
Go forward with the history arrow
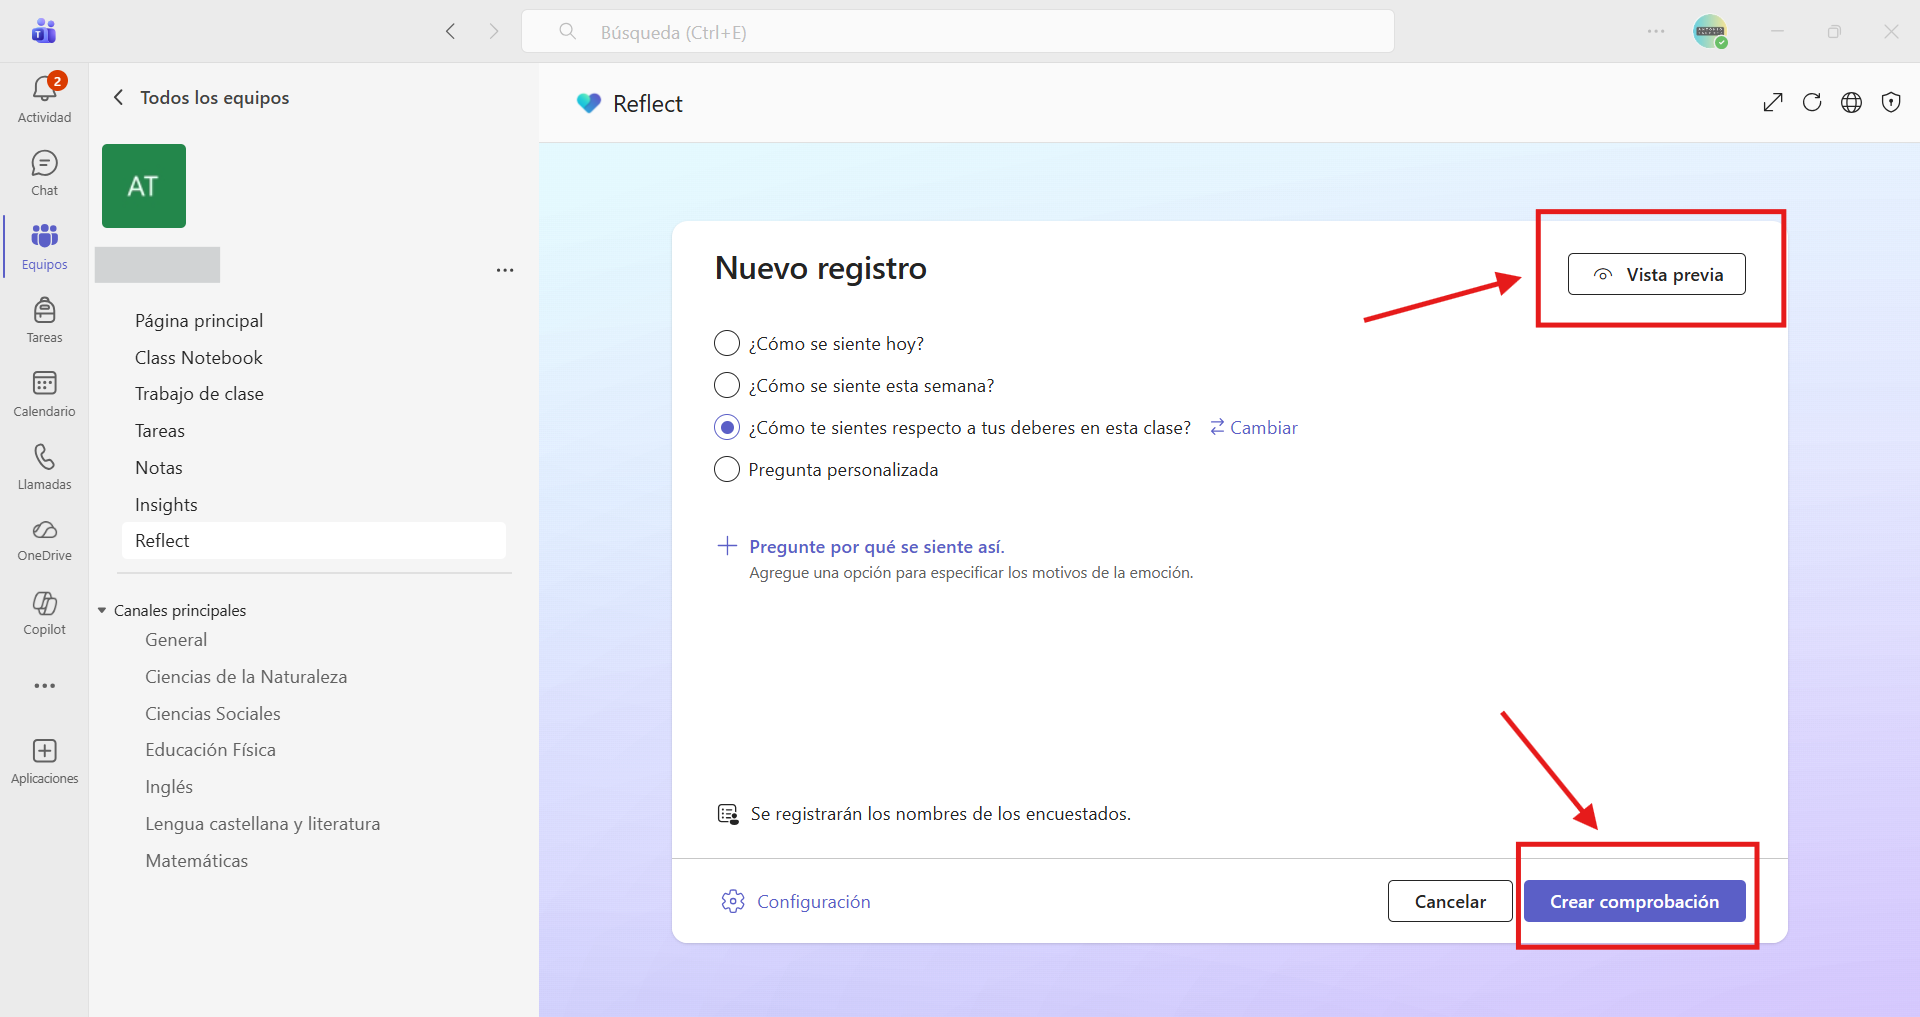[x=493, y=31]
